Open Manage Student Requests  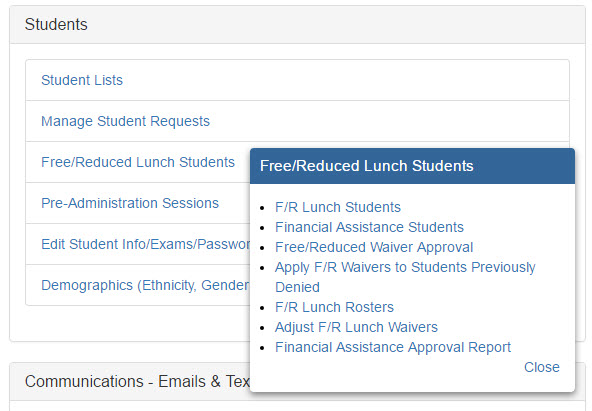click(x=125, y=121)
